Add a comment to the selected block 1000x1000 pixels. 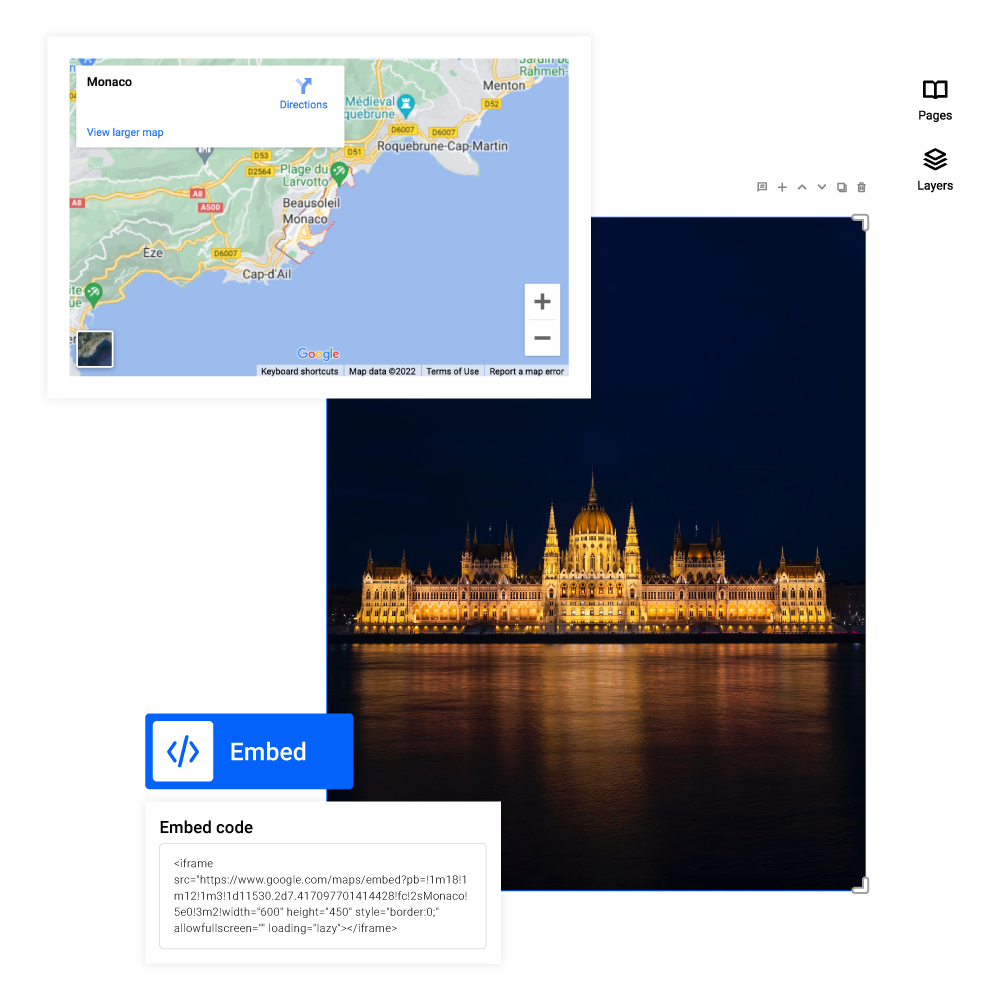click(x=761, y=187)
